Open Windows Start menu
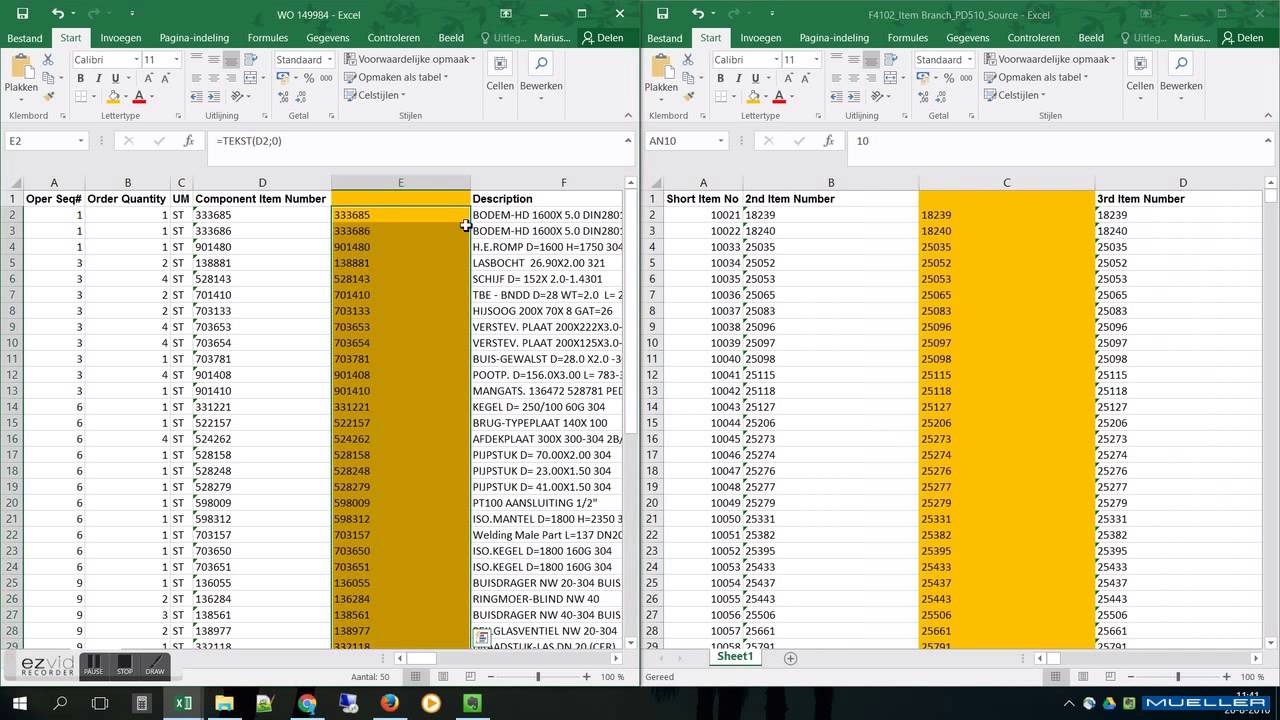This screenshot has width=1280, height=720. pos(19,703)
